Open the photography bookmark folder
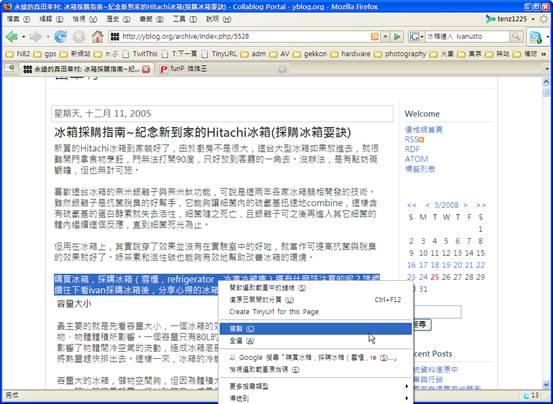Image resolution: width=553 pixels, height=404 pixels. coord(400,54)
